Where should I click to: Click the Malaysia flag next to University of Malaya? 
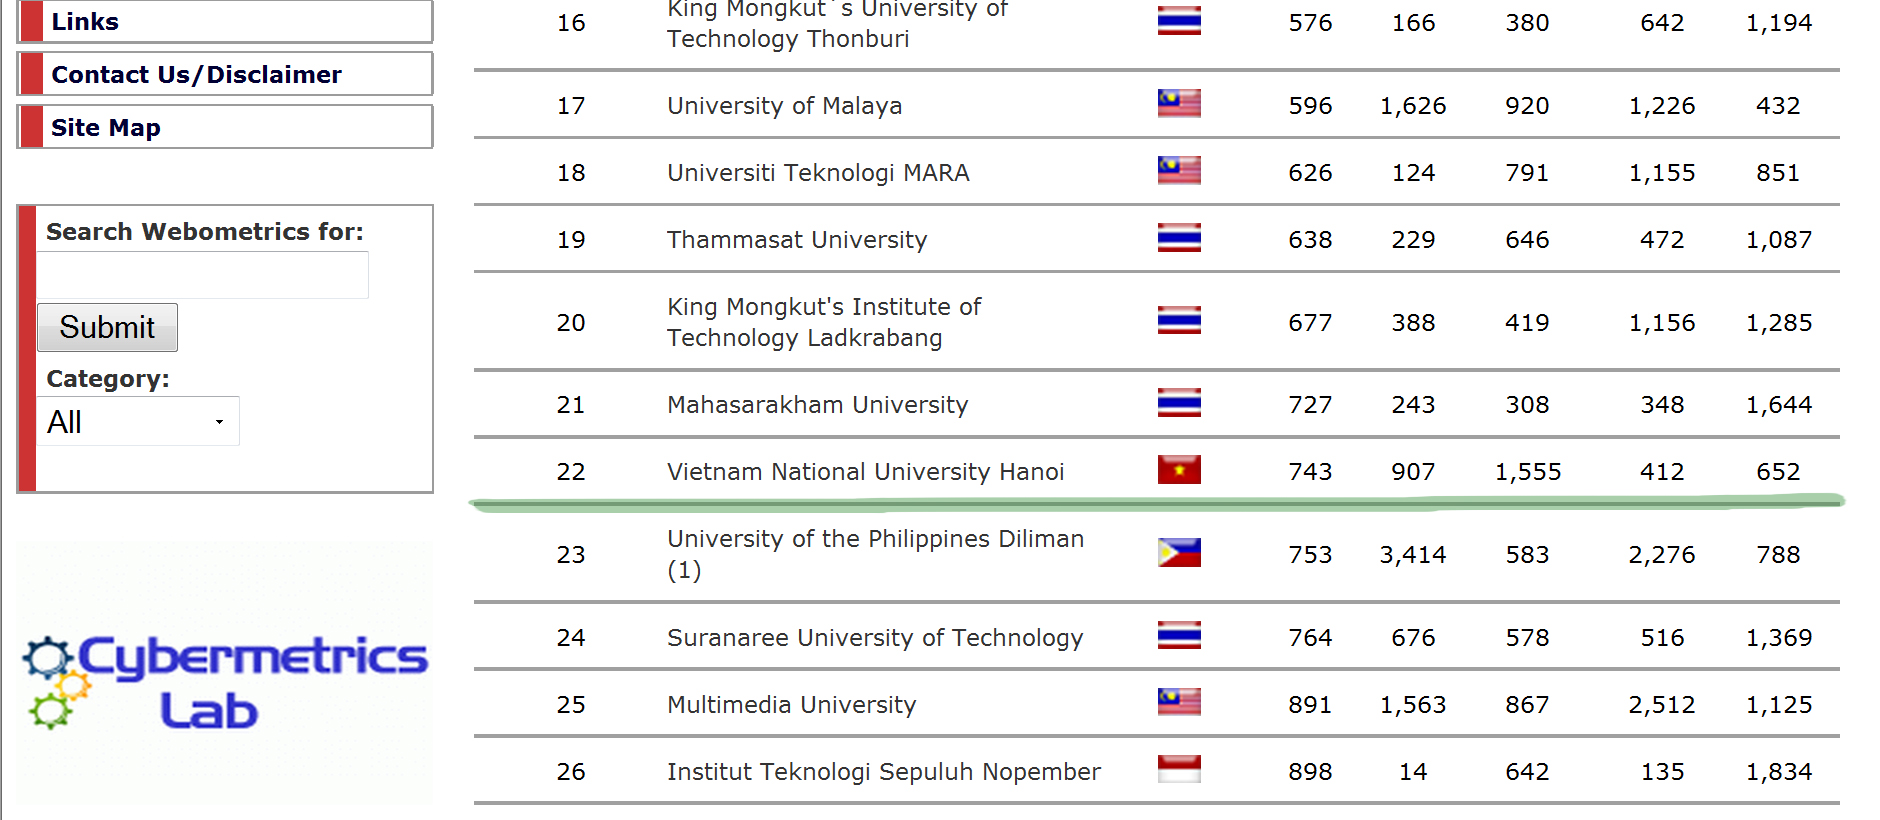pyautogui.click(x=1179, y=103)
